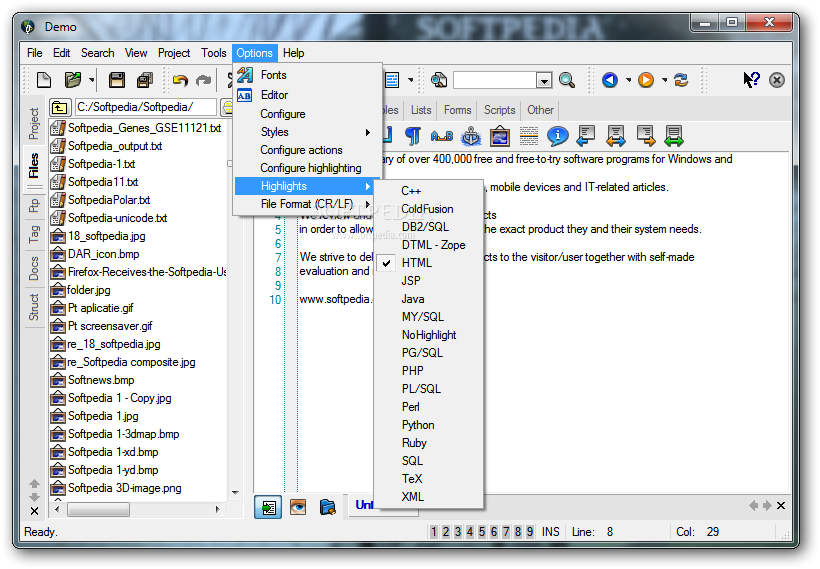
Task: Open dropdown arrow next to Open folder icon
Action: (92, 80)
